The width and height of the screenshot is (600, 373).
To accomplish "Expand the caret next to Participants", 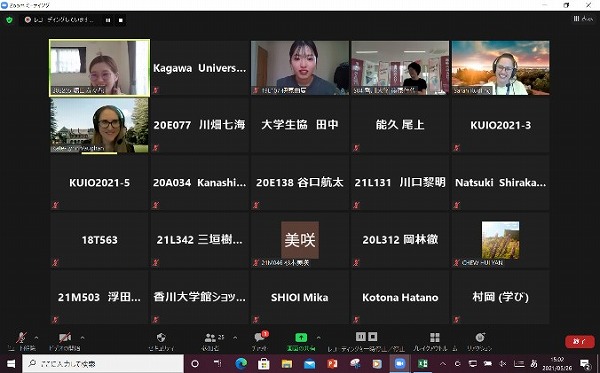I will [x=235, y=337].
